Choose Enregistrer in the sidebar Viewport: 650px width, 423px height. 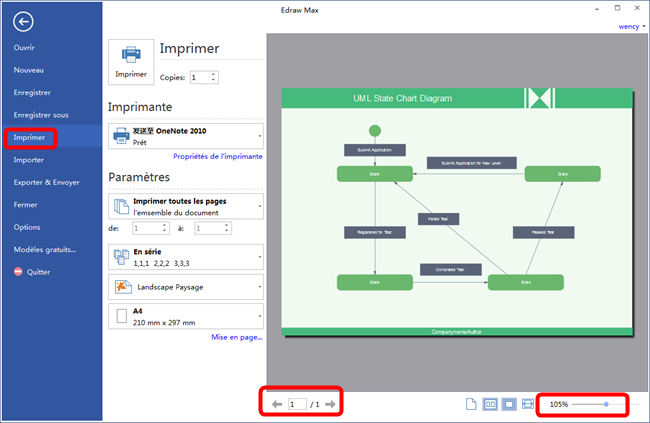[x=32, y=92]
